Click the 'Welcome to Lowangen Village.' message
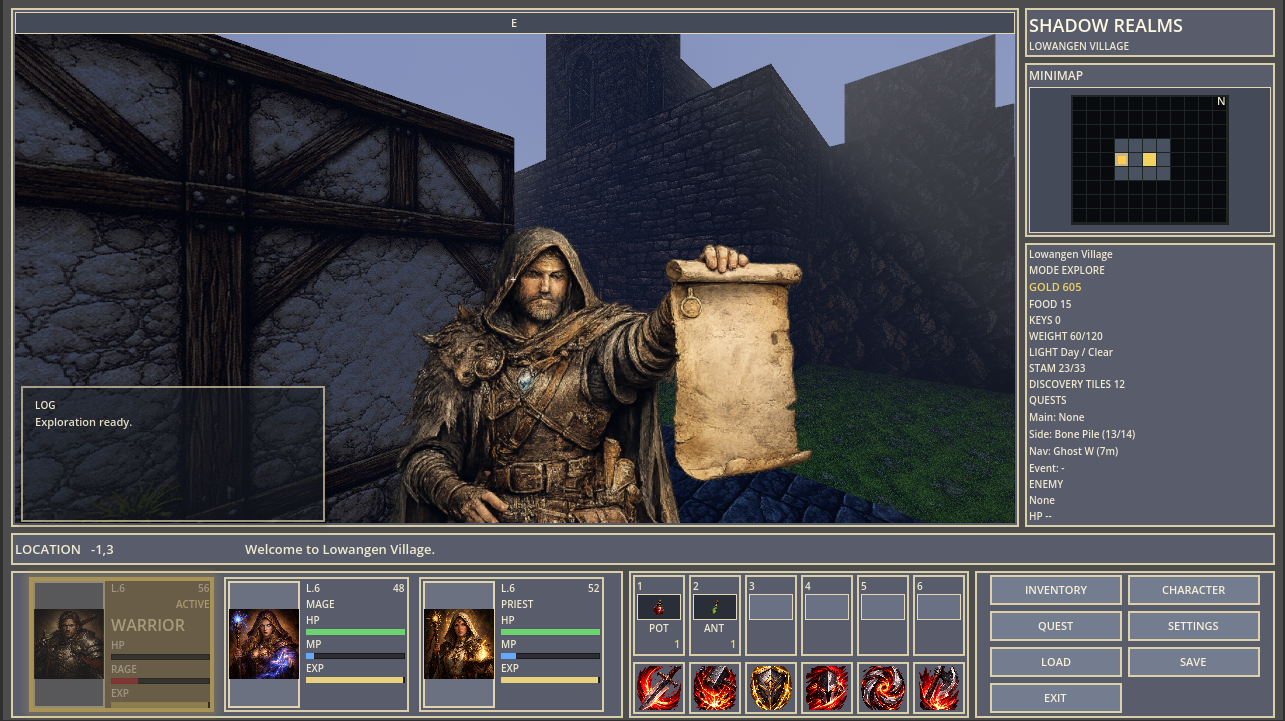 coord(340,549)
